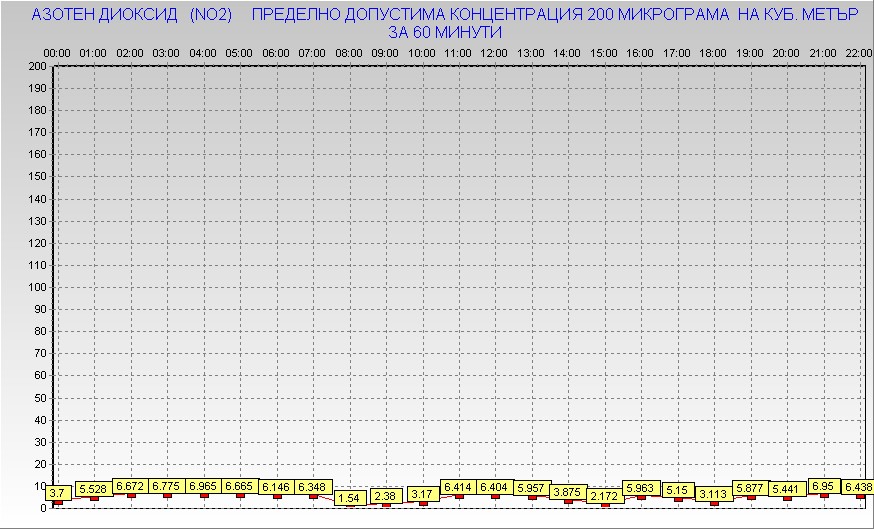Image resolution: width=874 pixels, height=529 pixels.
Task: Select the 06:00 time axis label
Action: (x=276, y=53)
